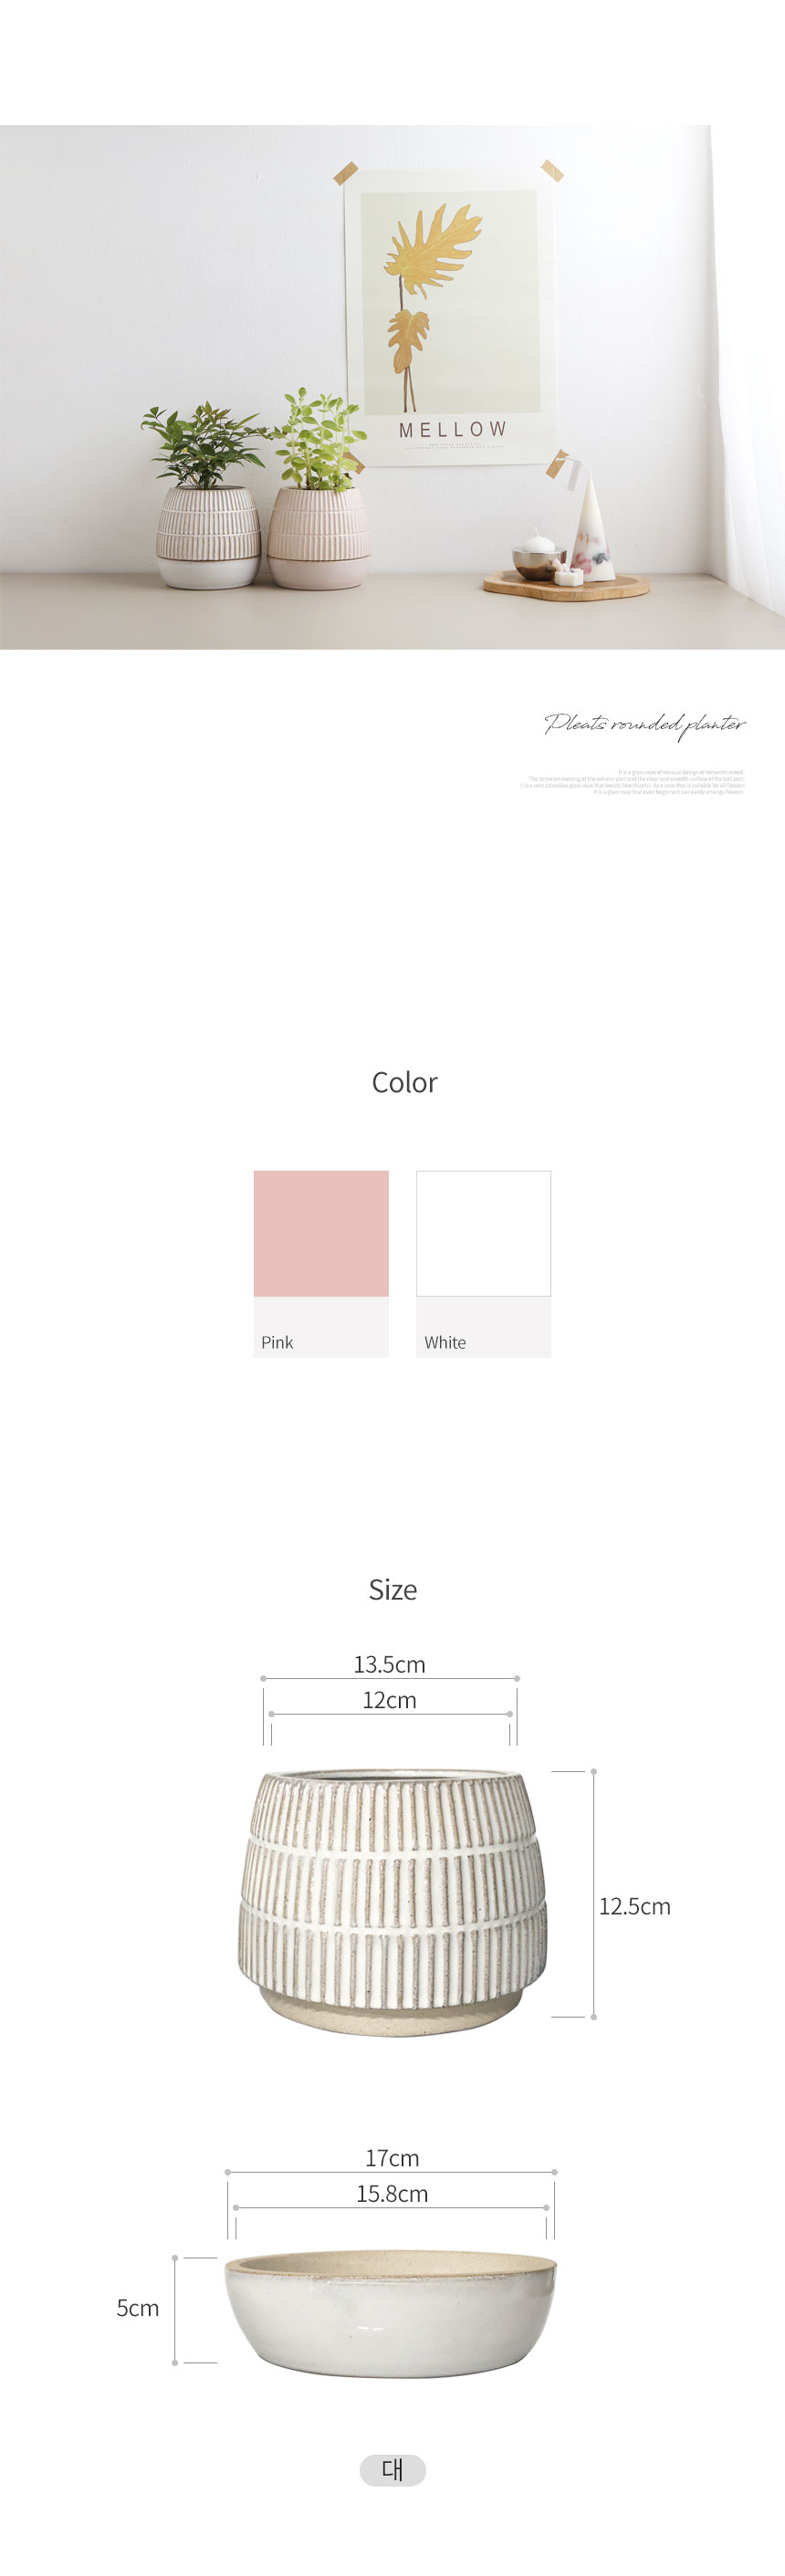785x2576 pixels.
Task: Click the MELLOW poster on the wall
Action: pyautogui.click(x=451, y=315)
